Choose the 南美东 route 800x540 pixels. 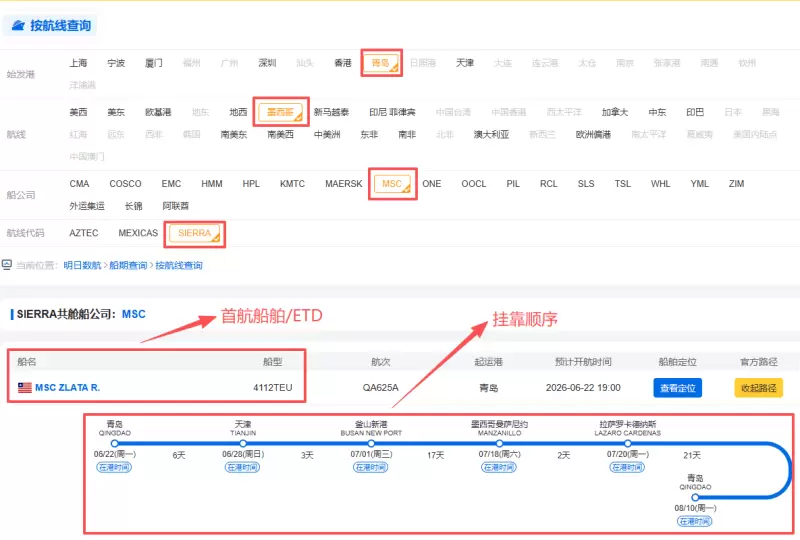(x=234, y=134)
